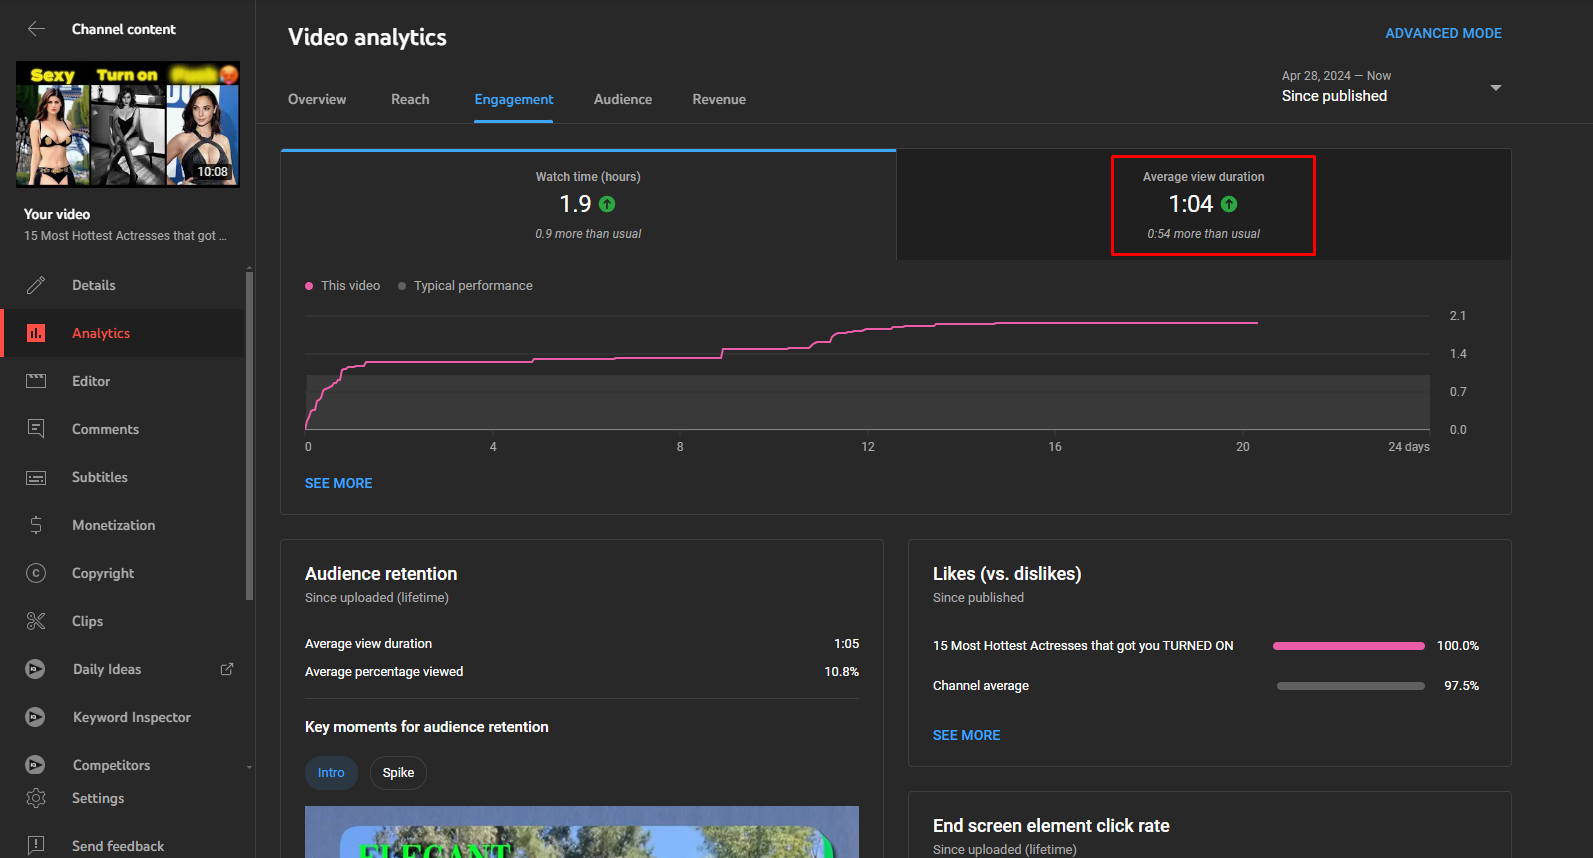Click the End screen element click rate heading
Viewport: 1593px width, 858px height.
(1051, 826)
